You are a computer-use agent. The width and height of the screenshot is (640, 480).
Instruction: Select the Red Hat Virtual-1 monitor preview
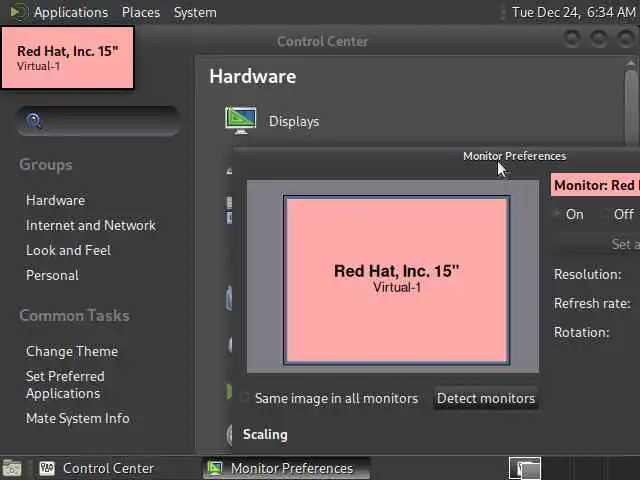point(396,280)
